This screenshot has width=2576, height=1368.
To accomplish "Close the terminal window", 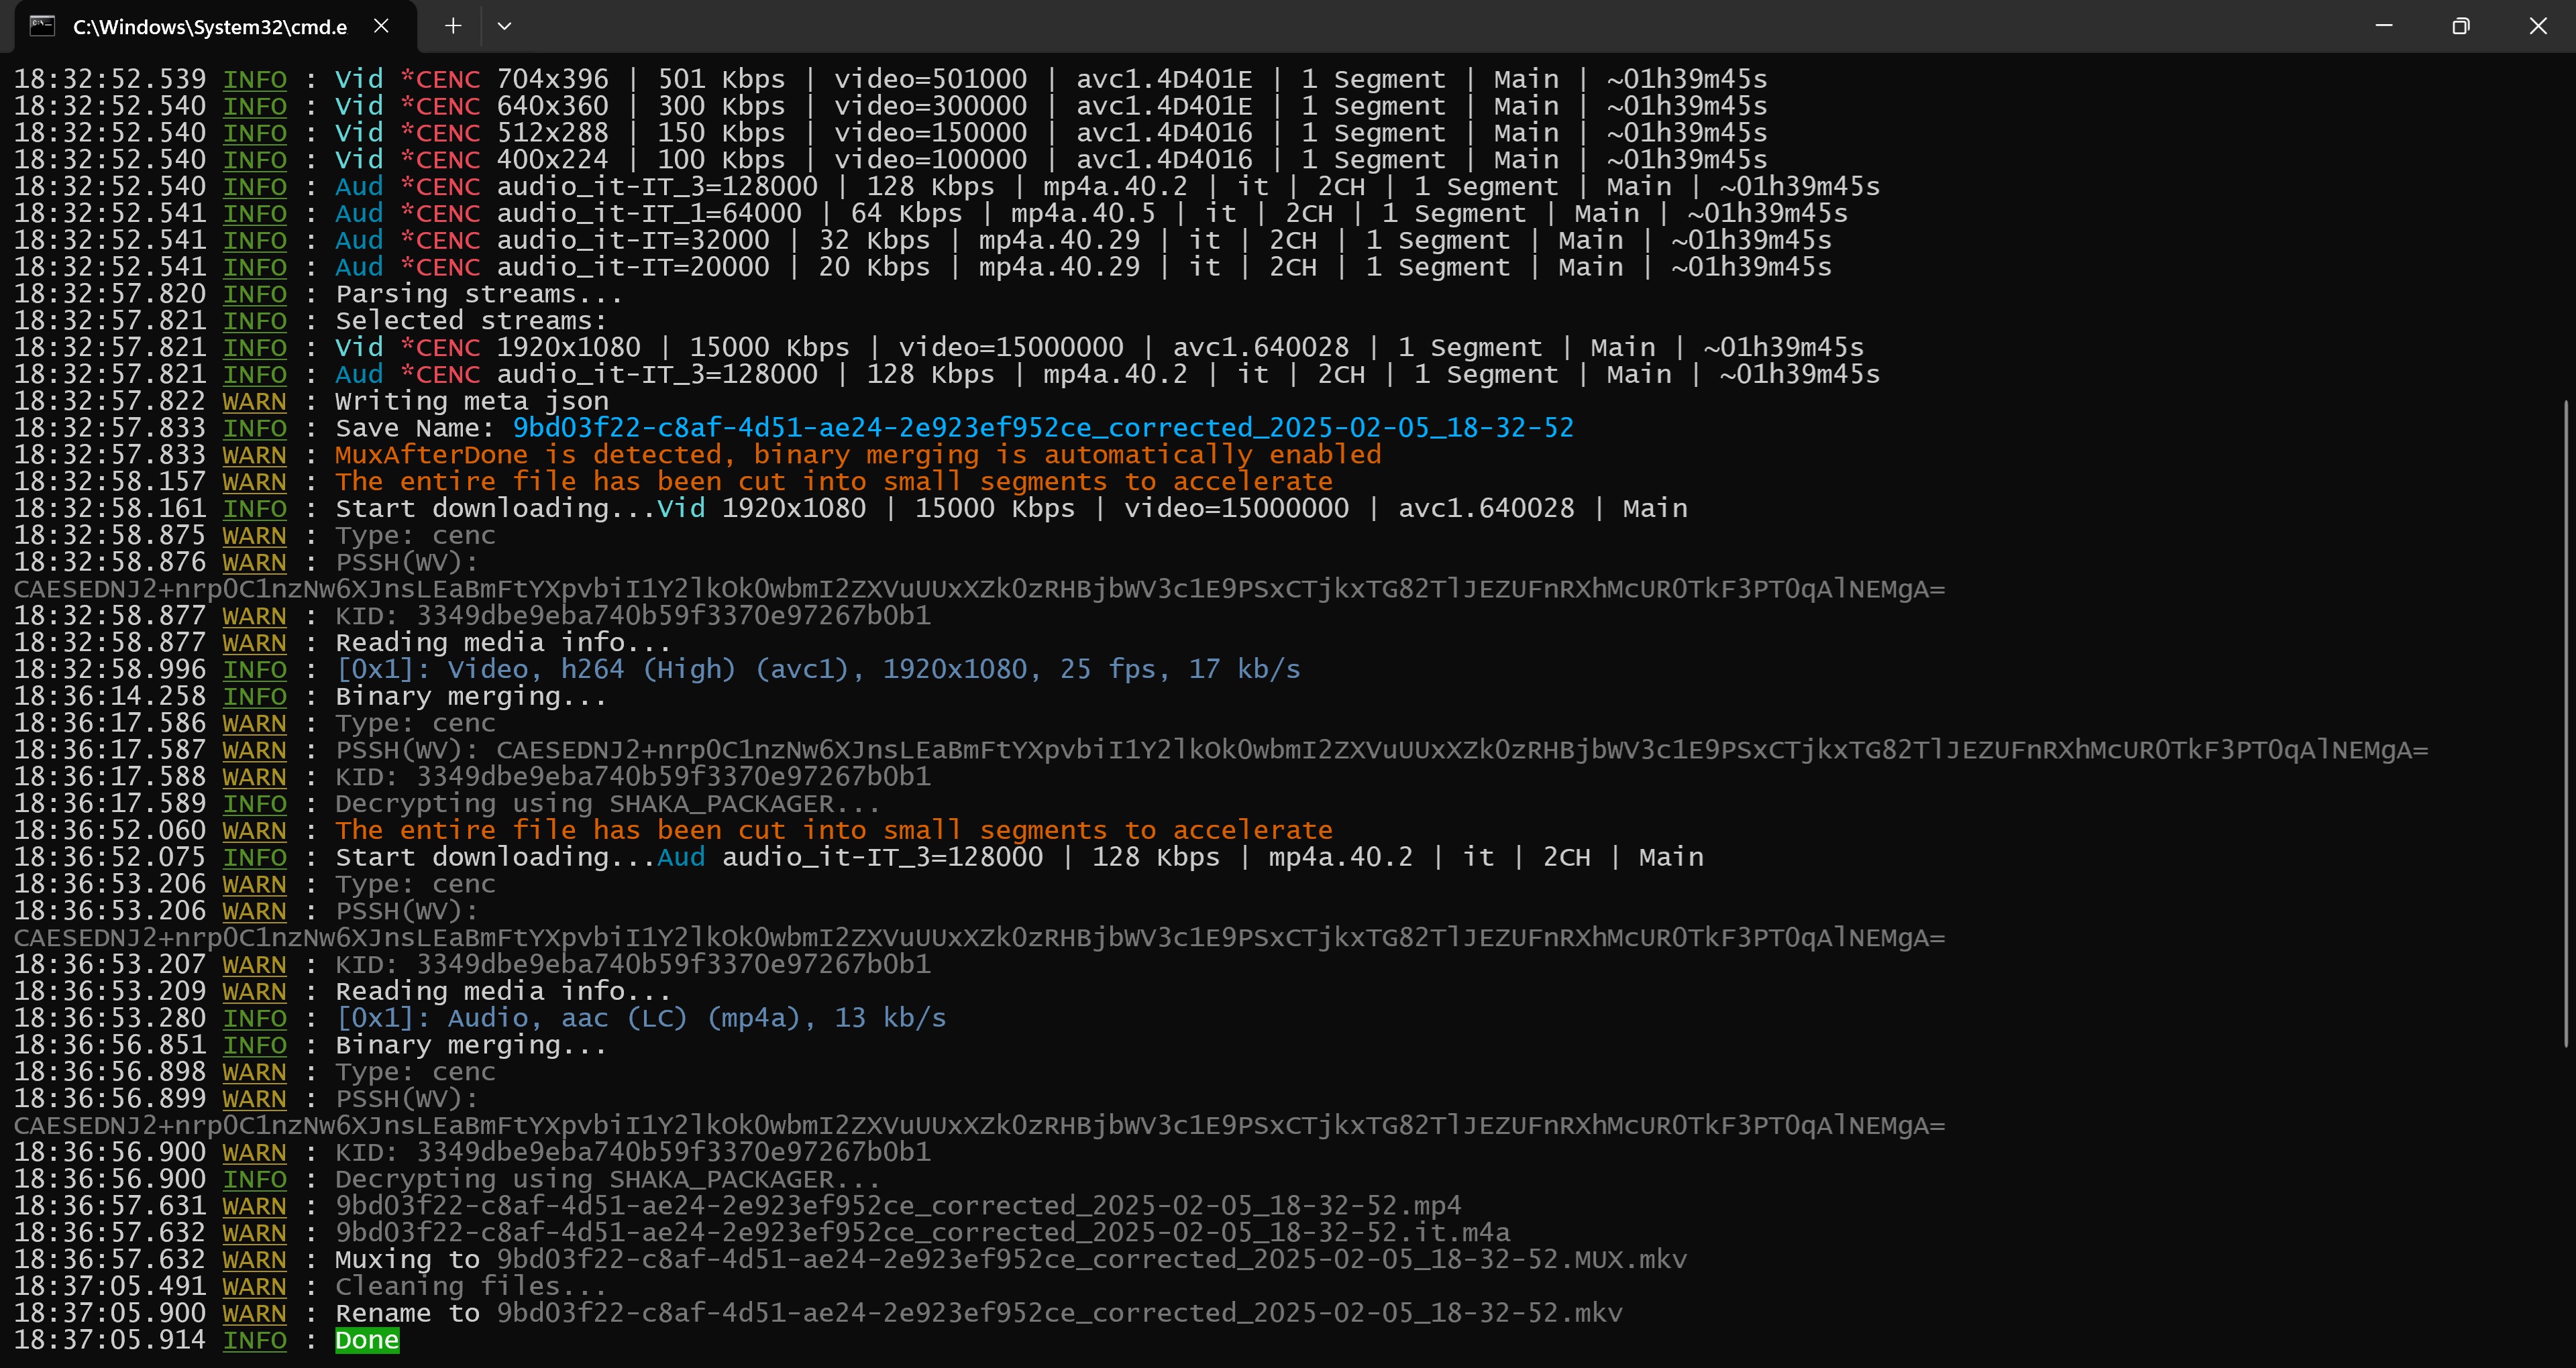I will (2538, 26).
